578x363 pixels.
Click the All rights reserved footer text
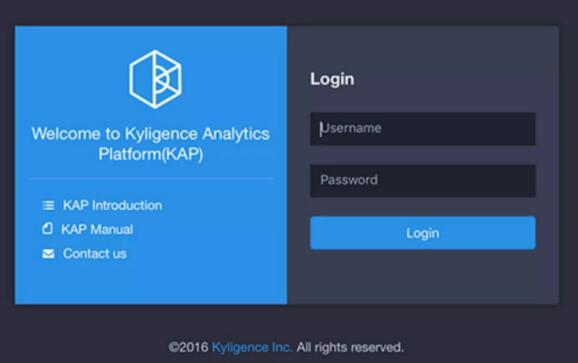[350, 347]
